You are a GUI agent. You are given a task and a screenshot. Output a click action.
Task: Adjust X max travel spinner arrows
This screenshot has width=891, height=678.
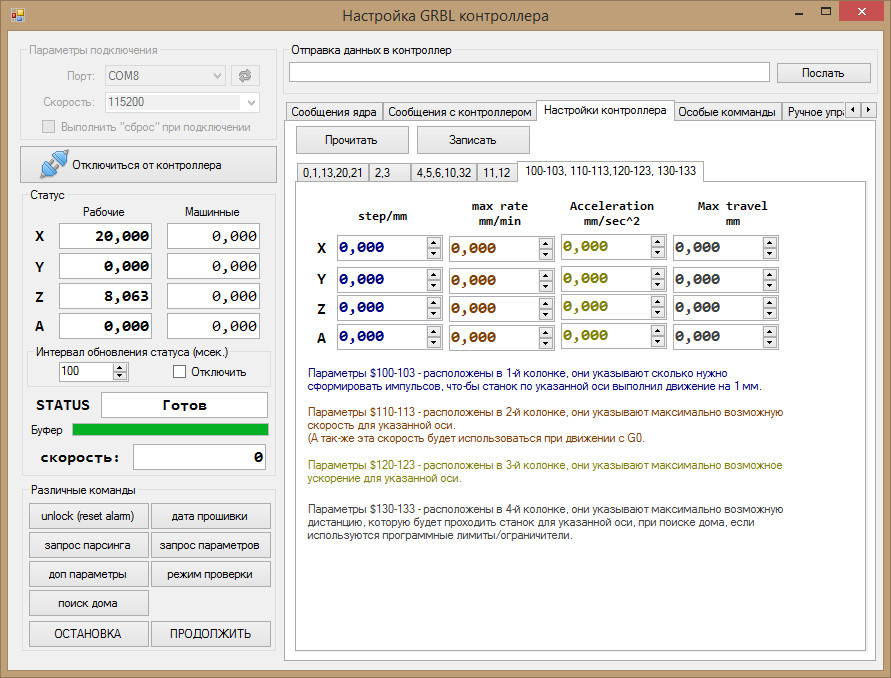coord(769,248)
